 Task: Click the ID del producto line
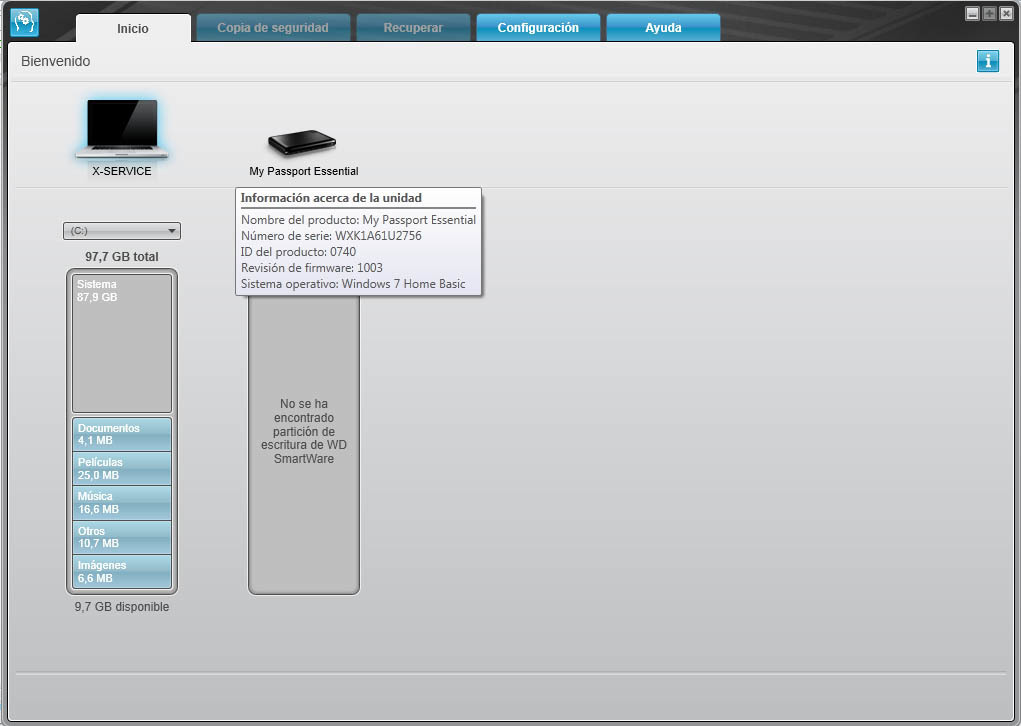(298, 252)
